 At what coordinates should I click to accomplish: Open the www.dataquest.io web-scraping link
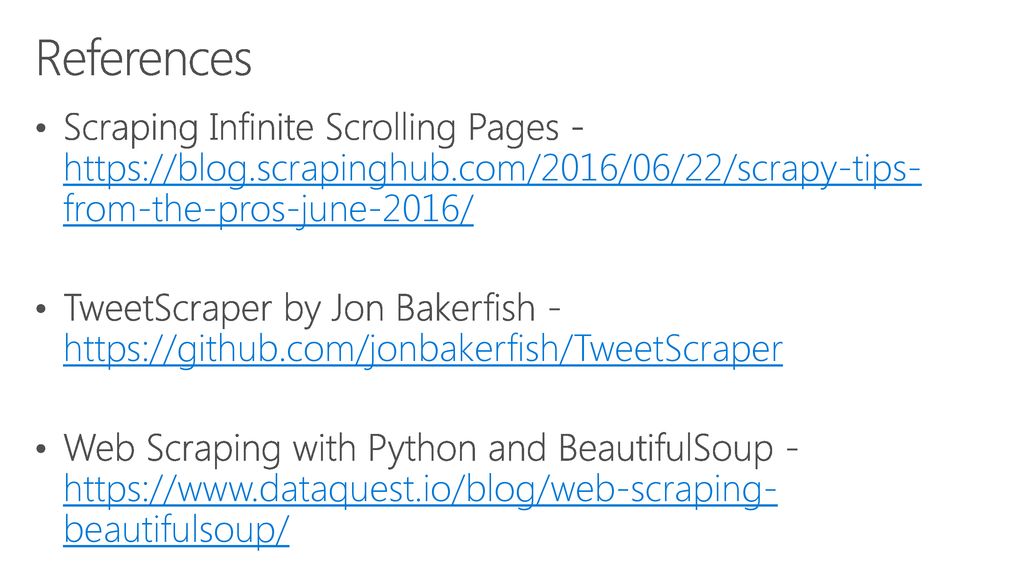(420, 489)
